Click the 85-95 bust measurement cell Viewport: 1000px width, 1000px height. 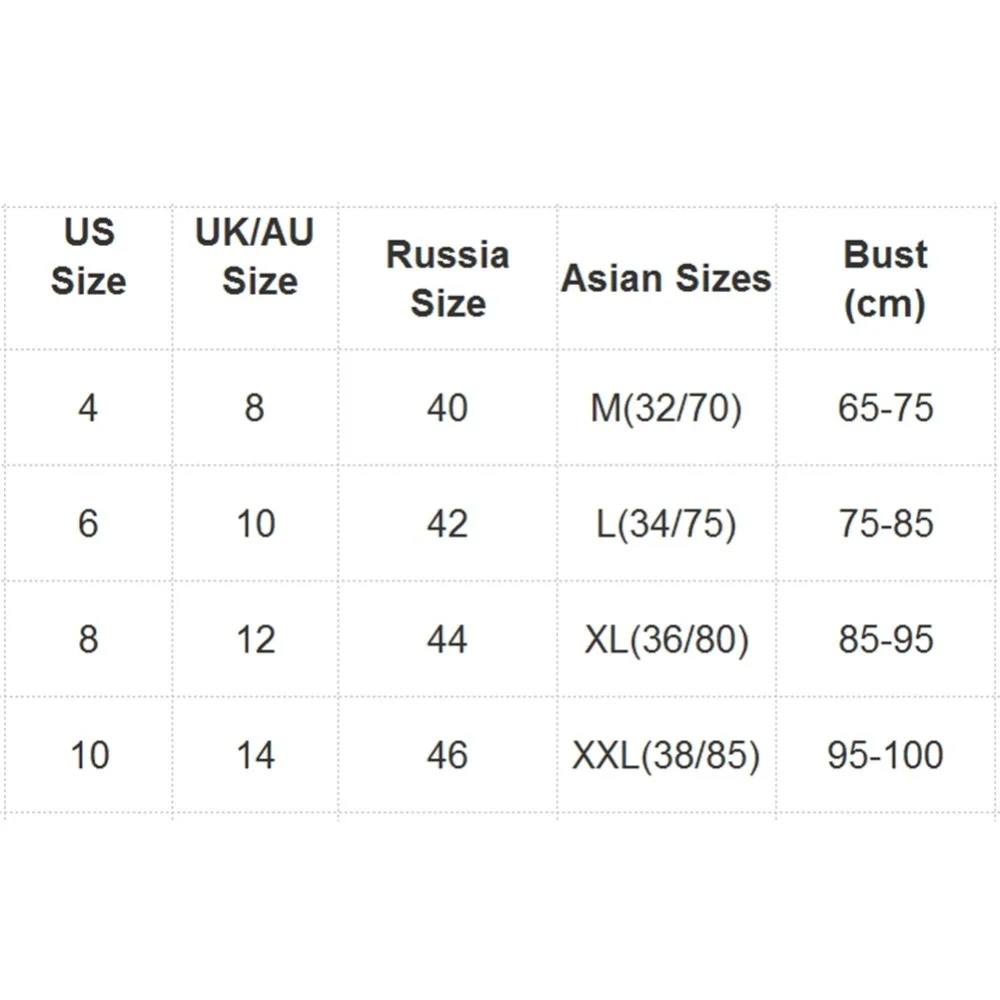point(885,639)
